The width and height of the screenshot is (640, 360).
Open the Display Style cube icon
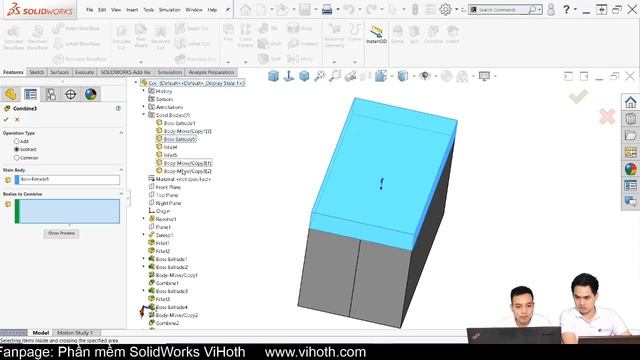click(x=403, y=76)
